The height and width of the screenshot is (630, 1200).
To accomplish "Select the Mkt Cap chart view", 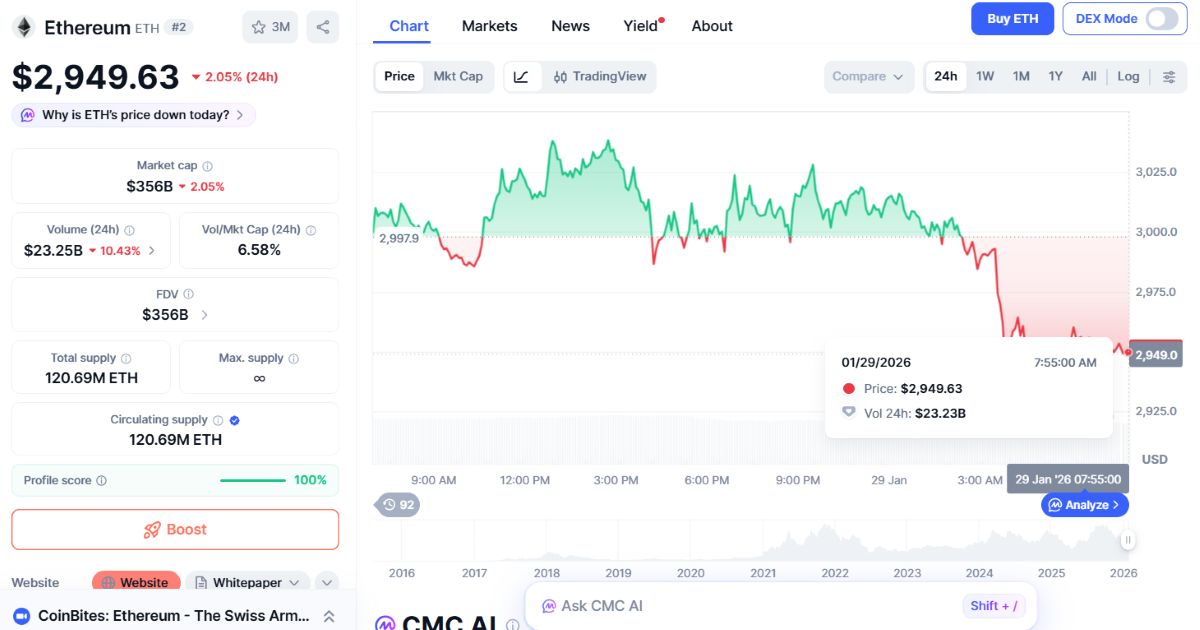I will [458, 77].
